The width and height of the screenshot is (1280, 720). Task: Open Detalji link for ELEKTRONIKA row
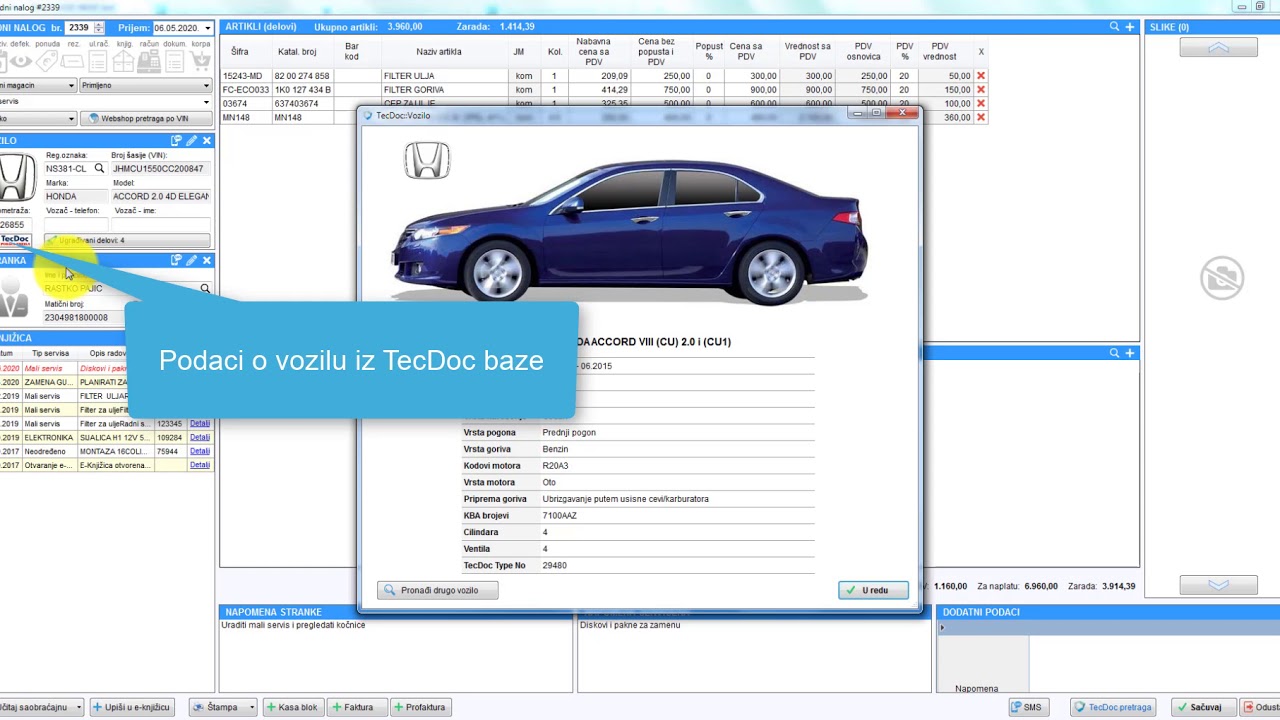[x=200, y=437]
